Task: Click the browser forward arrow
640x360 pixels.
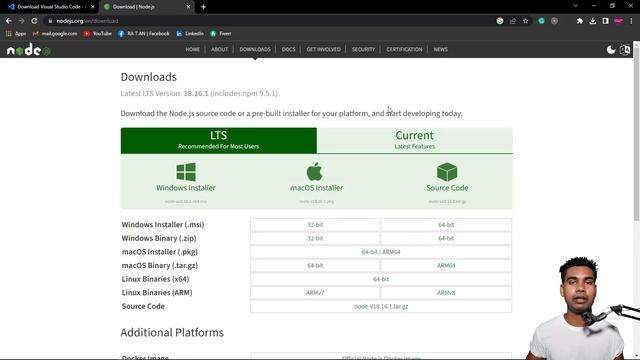Action: tap(21, 21)
